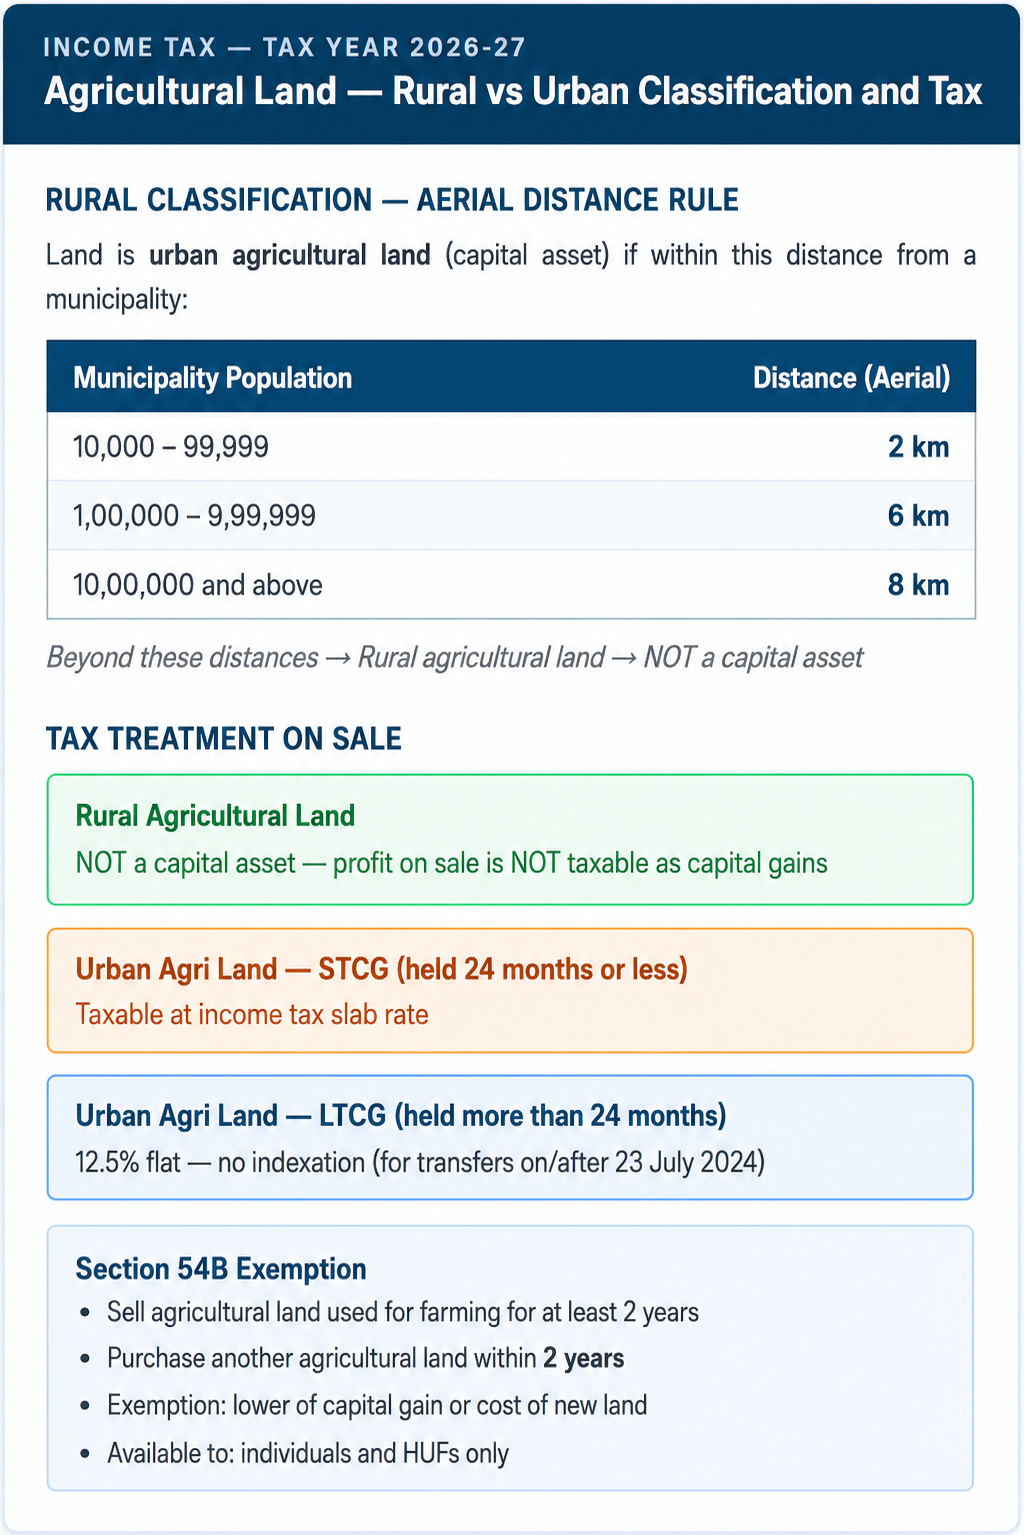Viewport: 1024px width, 1535px height.
Task: Select the 10,00,000 and above row
Action: click(x=511, y=585)
